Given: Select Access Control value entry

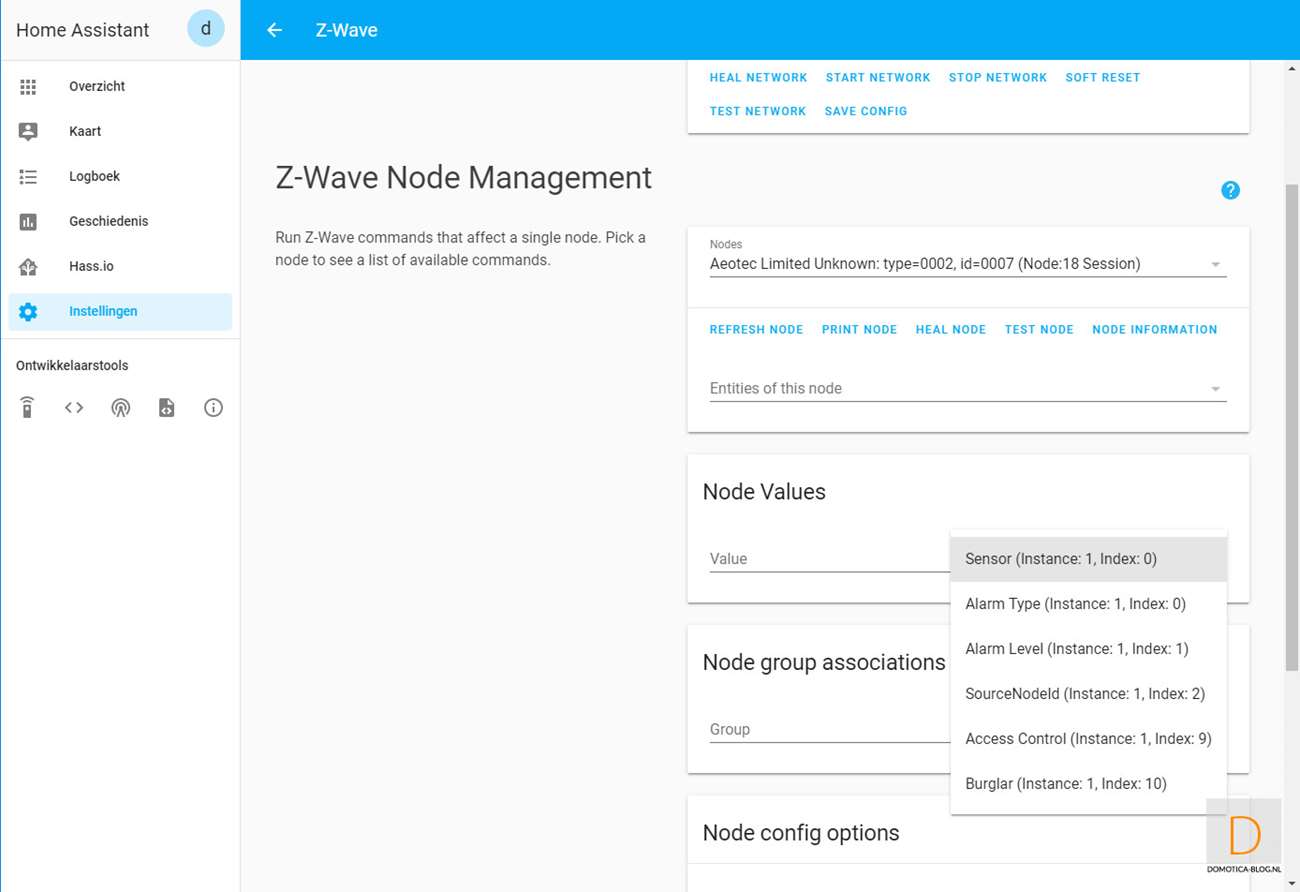Looking at the screenshot, I should click(1088, 739).
